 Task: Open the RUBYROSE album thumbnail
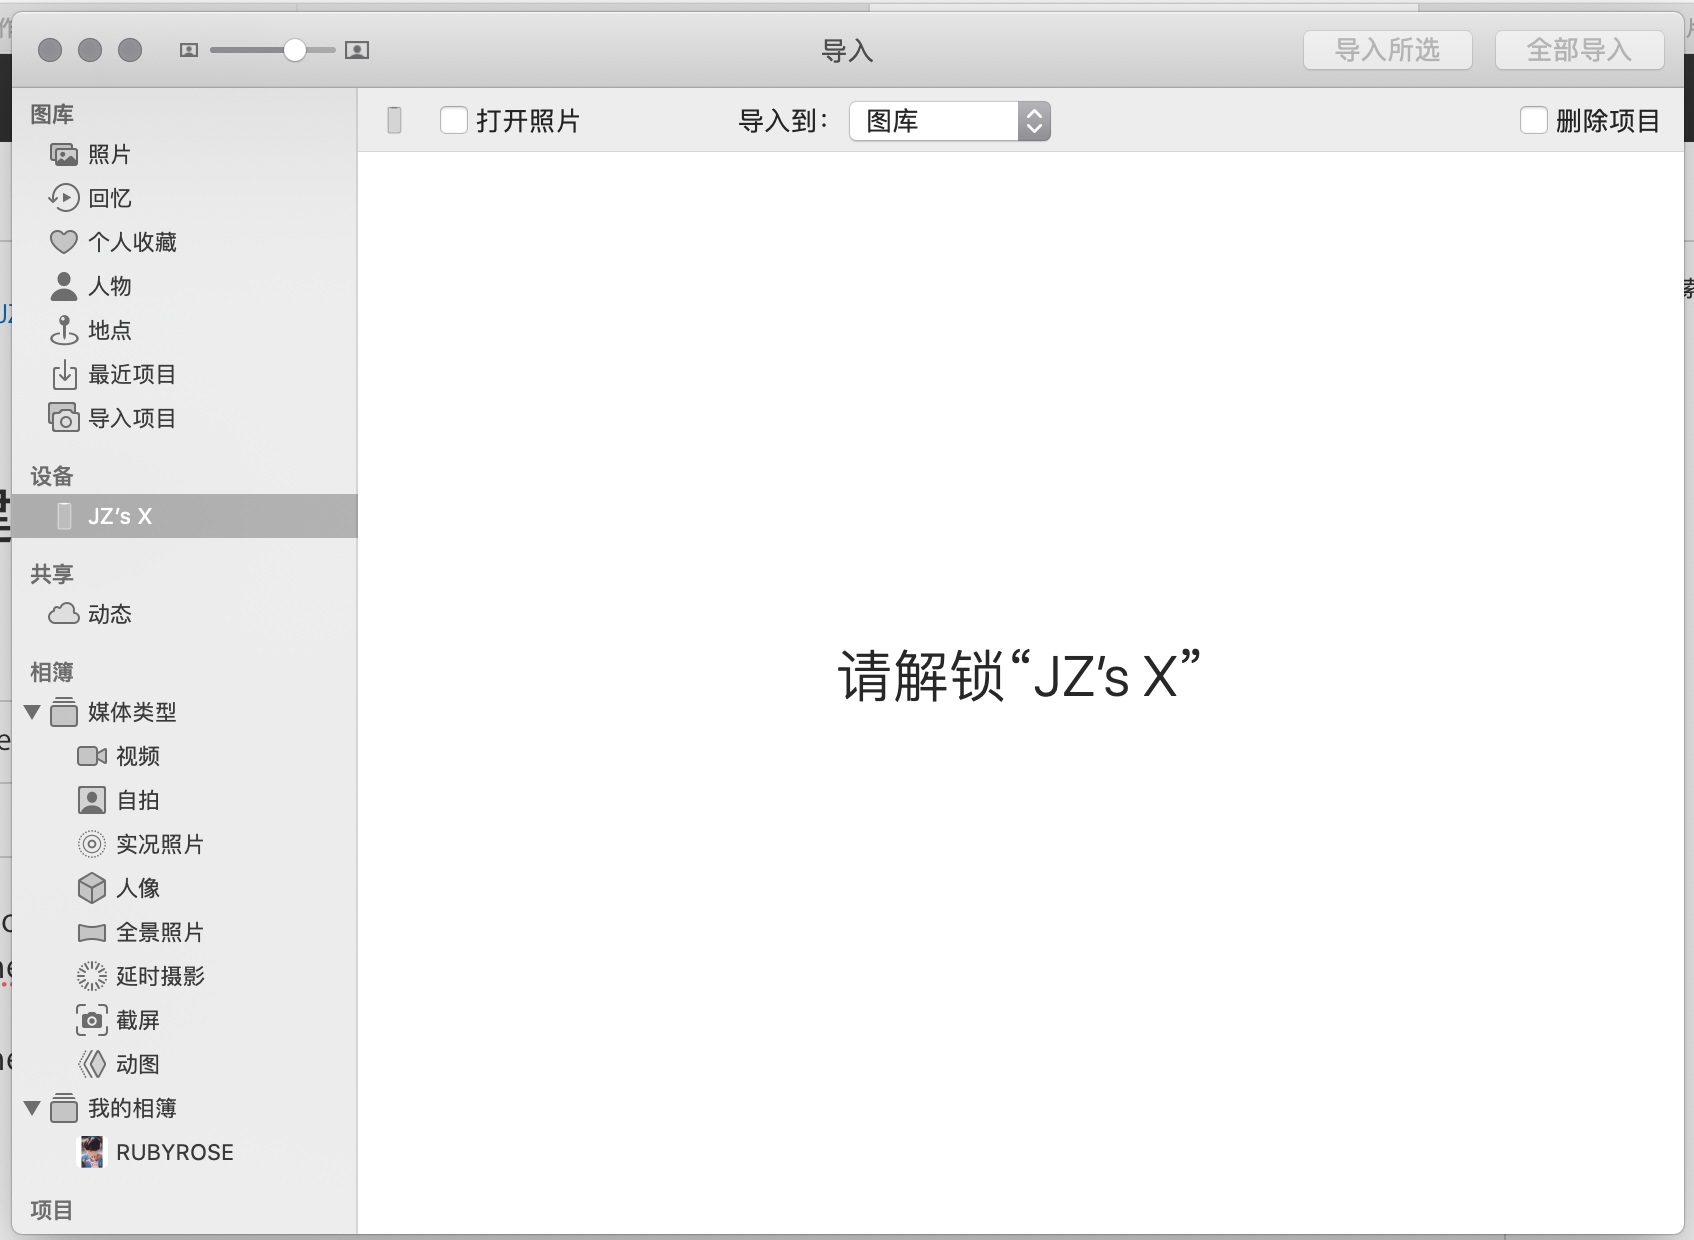pos(92,1152)
